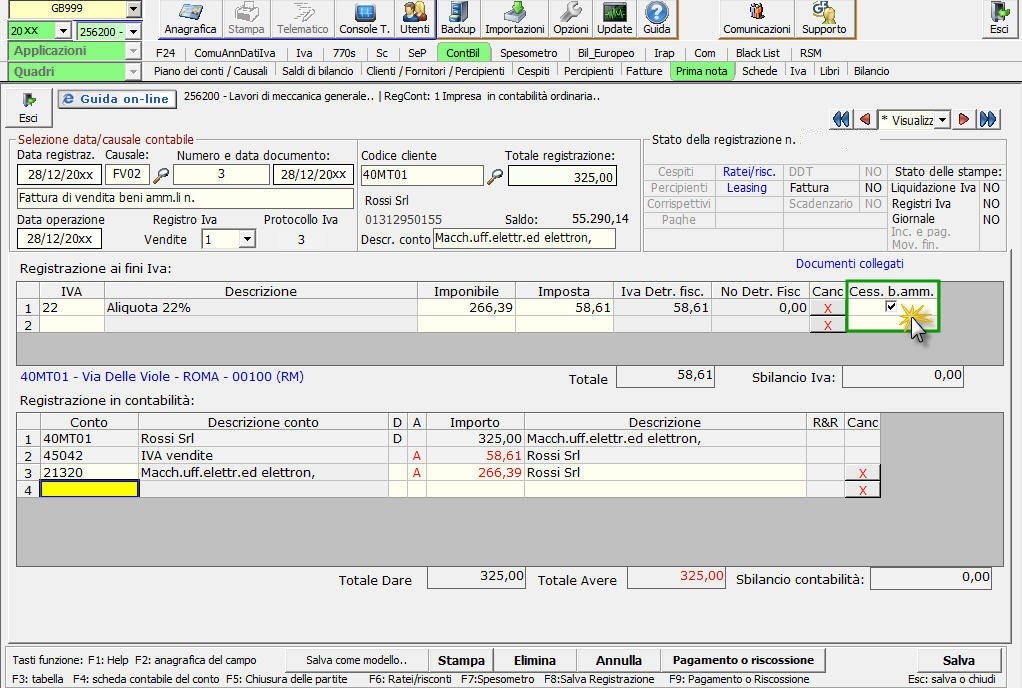This screenshot has height=688, width=1022.
Task: Go to next record with red right arrow
Action: 963,119
